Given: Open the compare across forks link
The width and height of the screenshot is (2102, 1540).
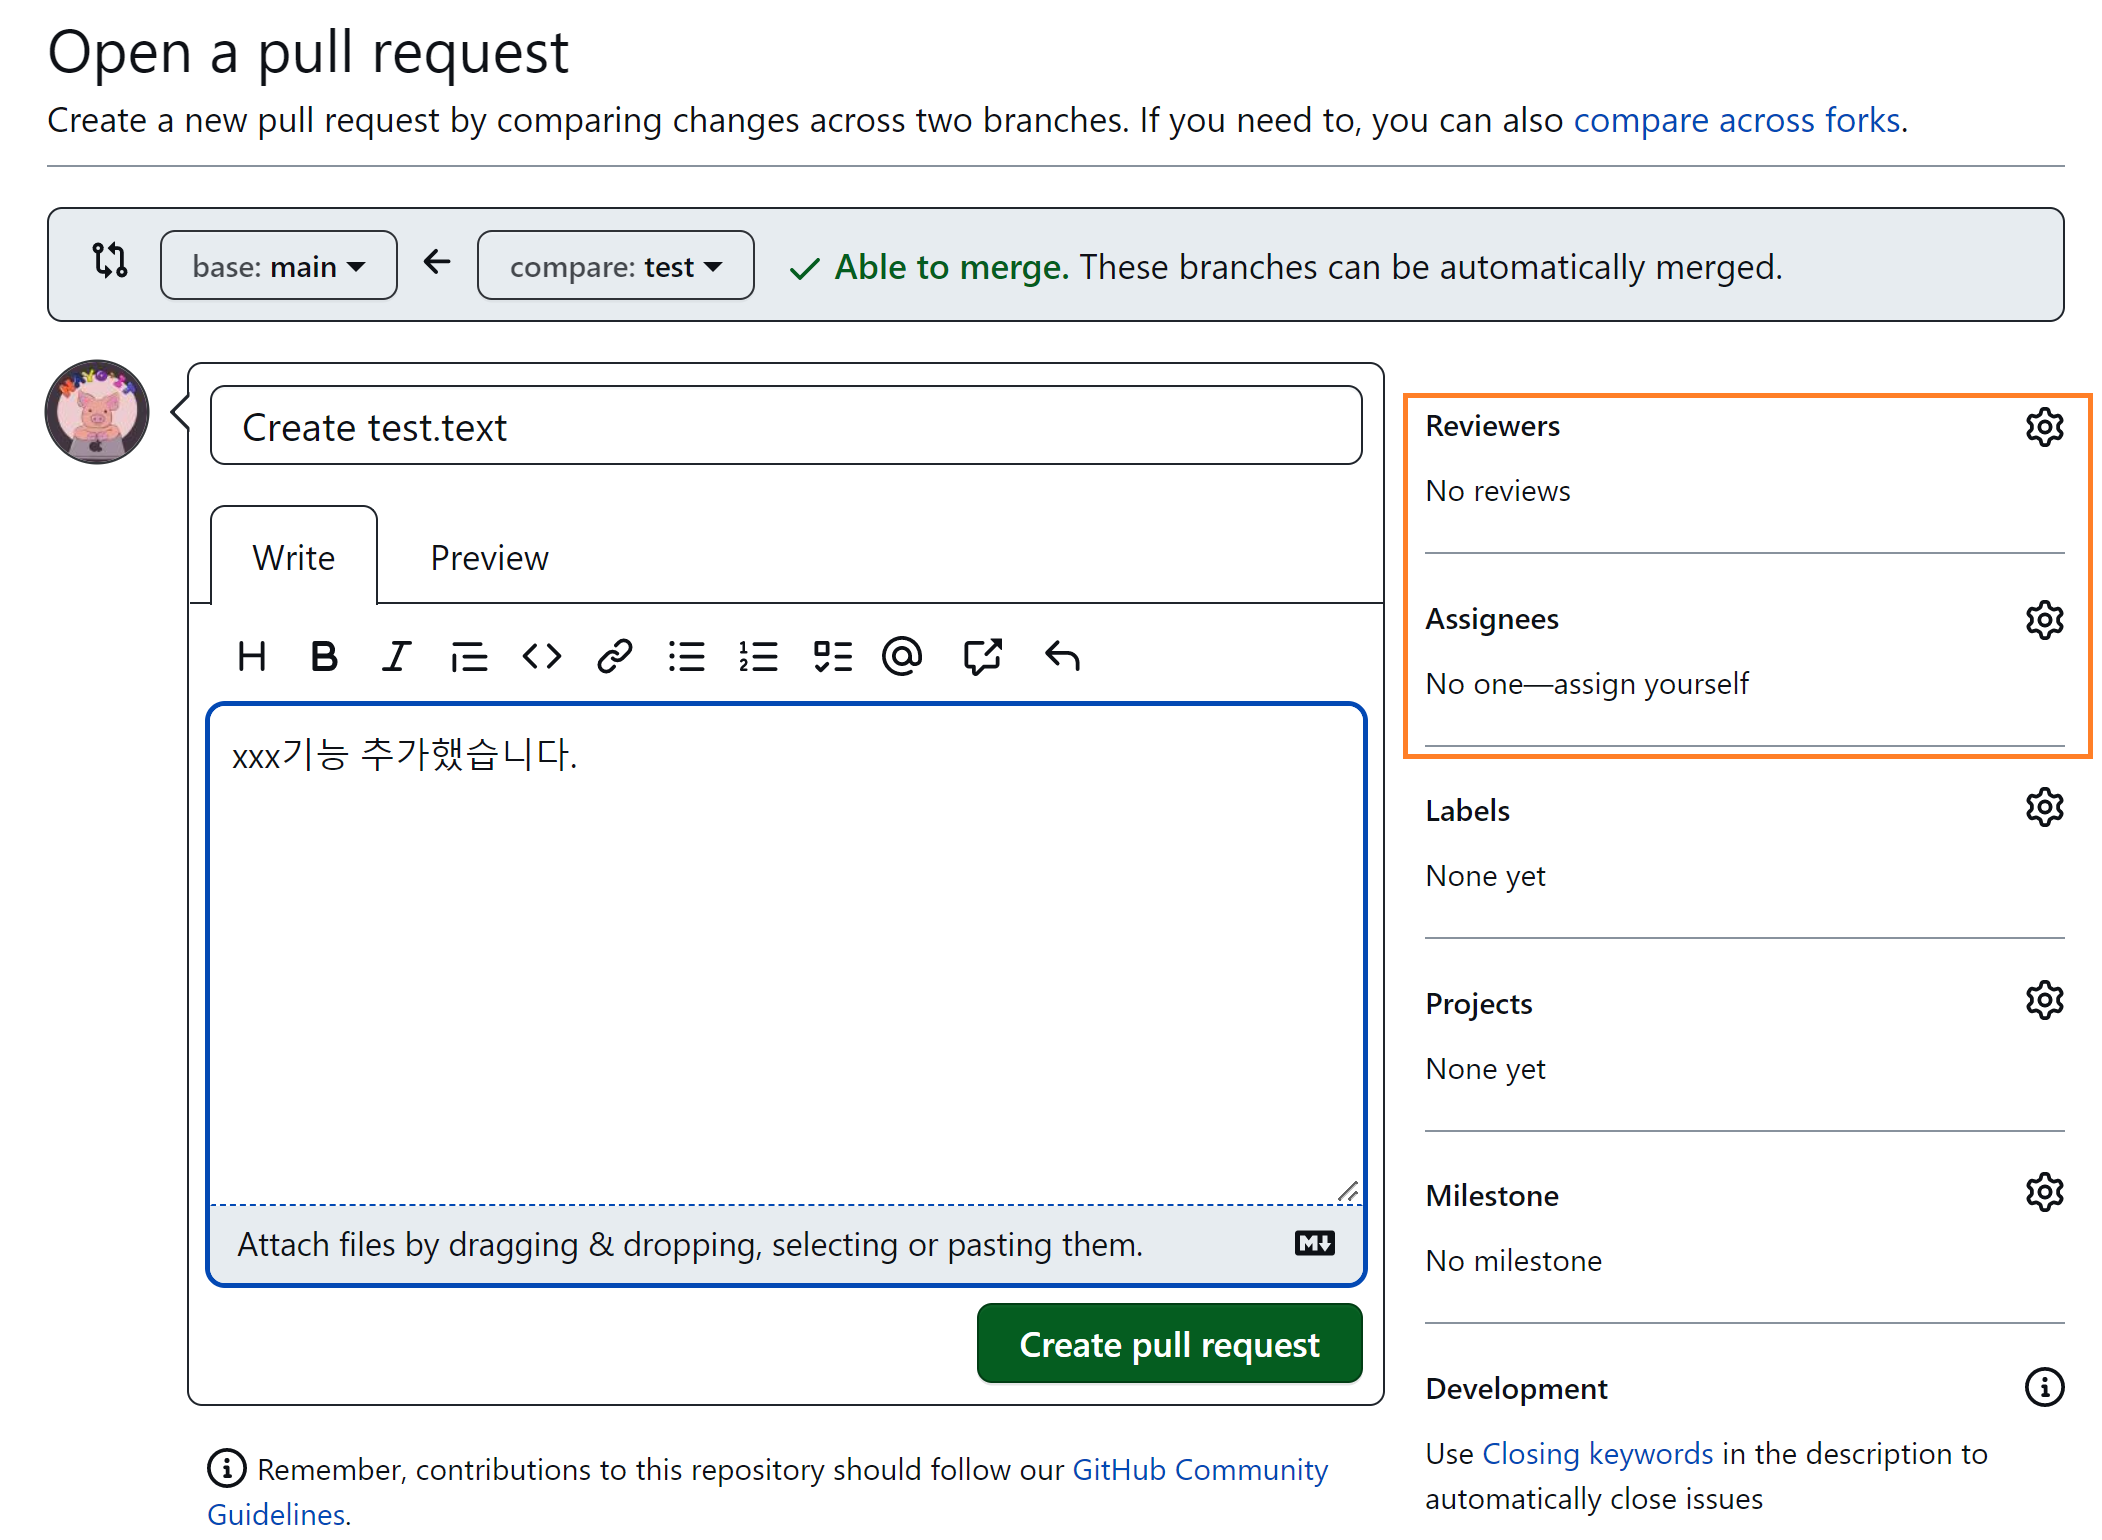Looking at the screenshot, I should coord(1737,120).
